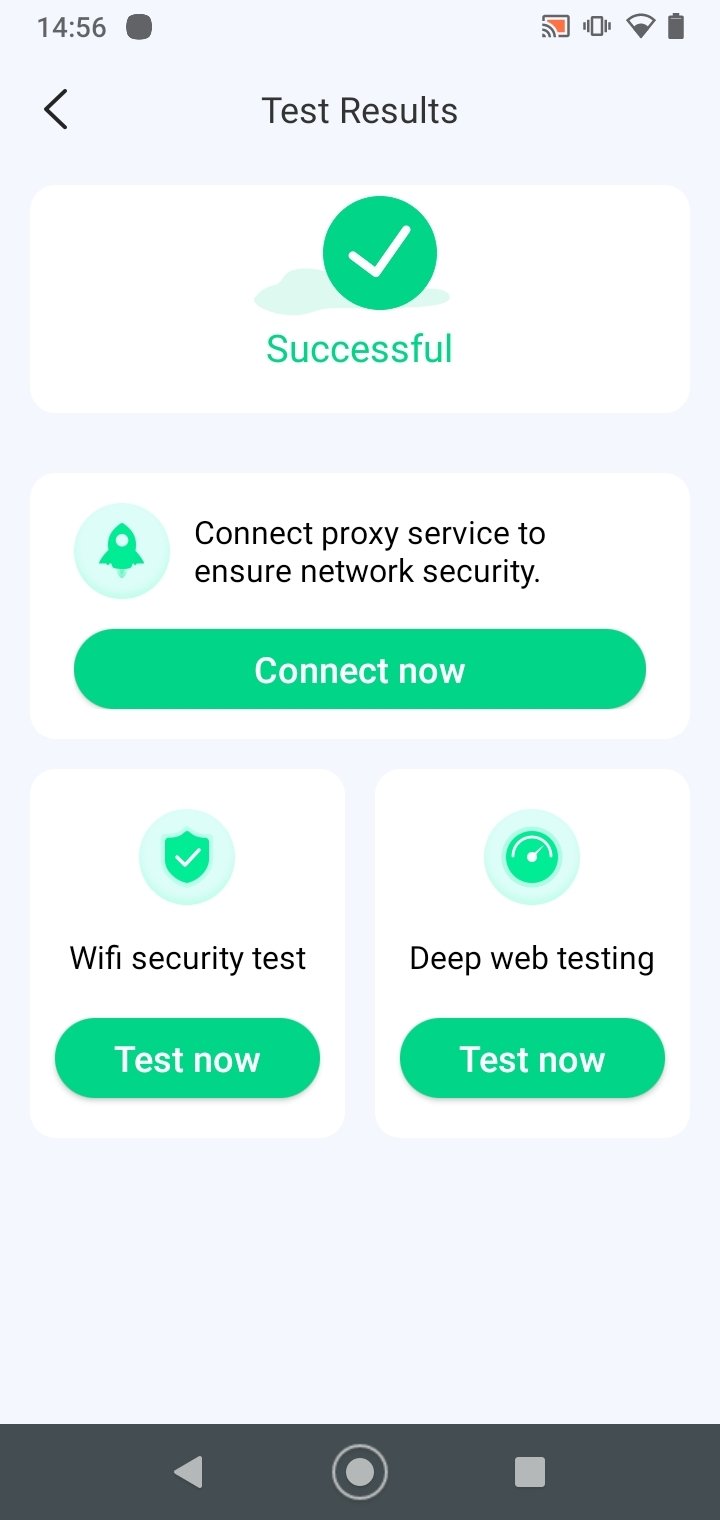This screenshot has width=720, height=1520.
Task: Start Wifi security test with Test now
Action: click(x=187, y=1058)
